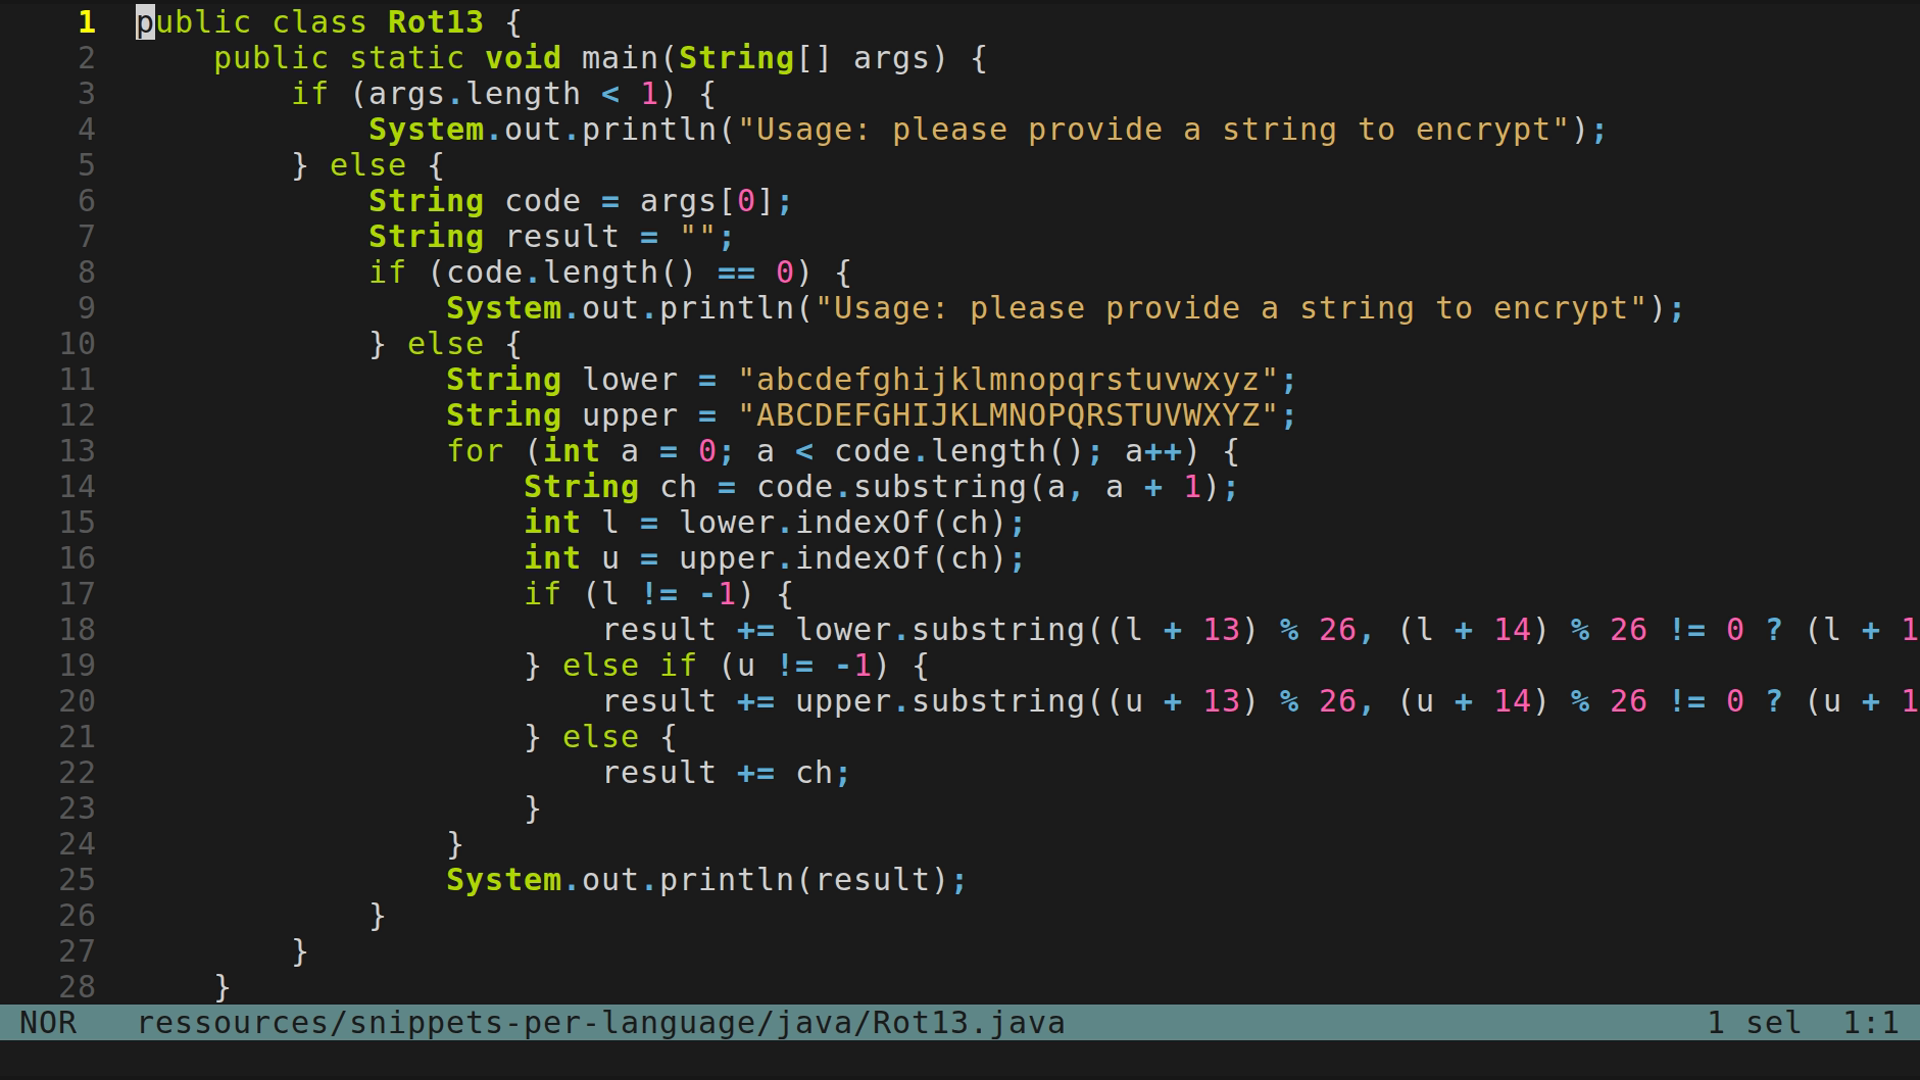Click the uppercase alphabet string on line 12
This screenshot has width=1920, height=1080.
pyautogui.click(x=1010, y=415)
